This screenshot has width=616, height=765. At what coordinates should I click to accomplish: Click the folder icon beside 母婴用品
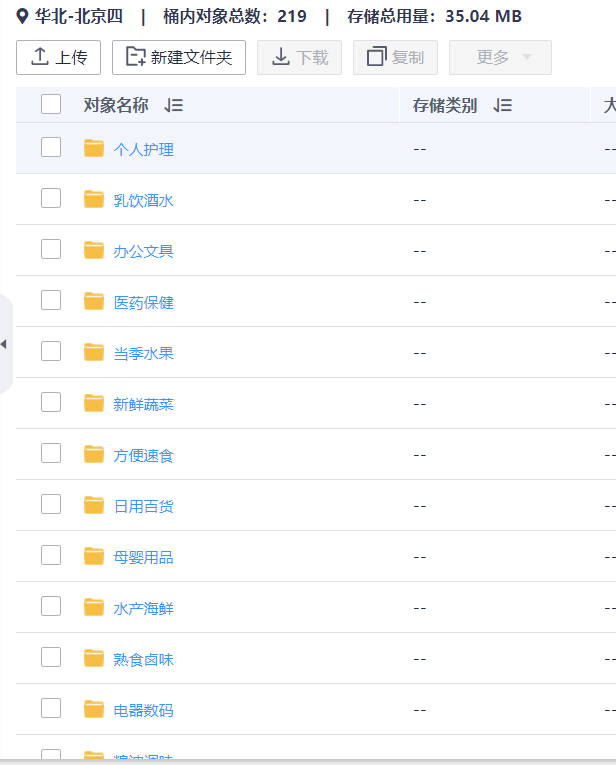coord(94,557)
